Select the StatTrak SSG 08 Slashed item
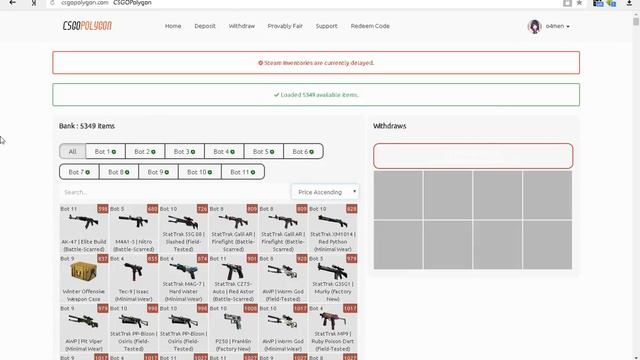 [183, 229]
